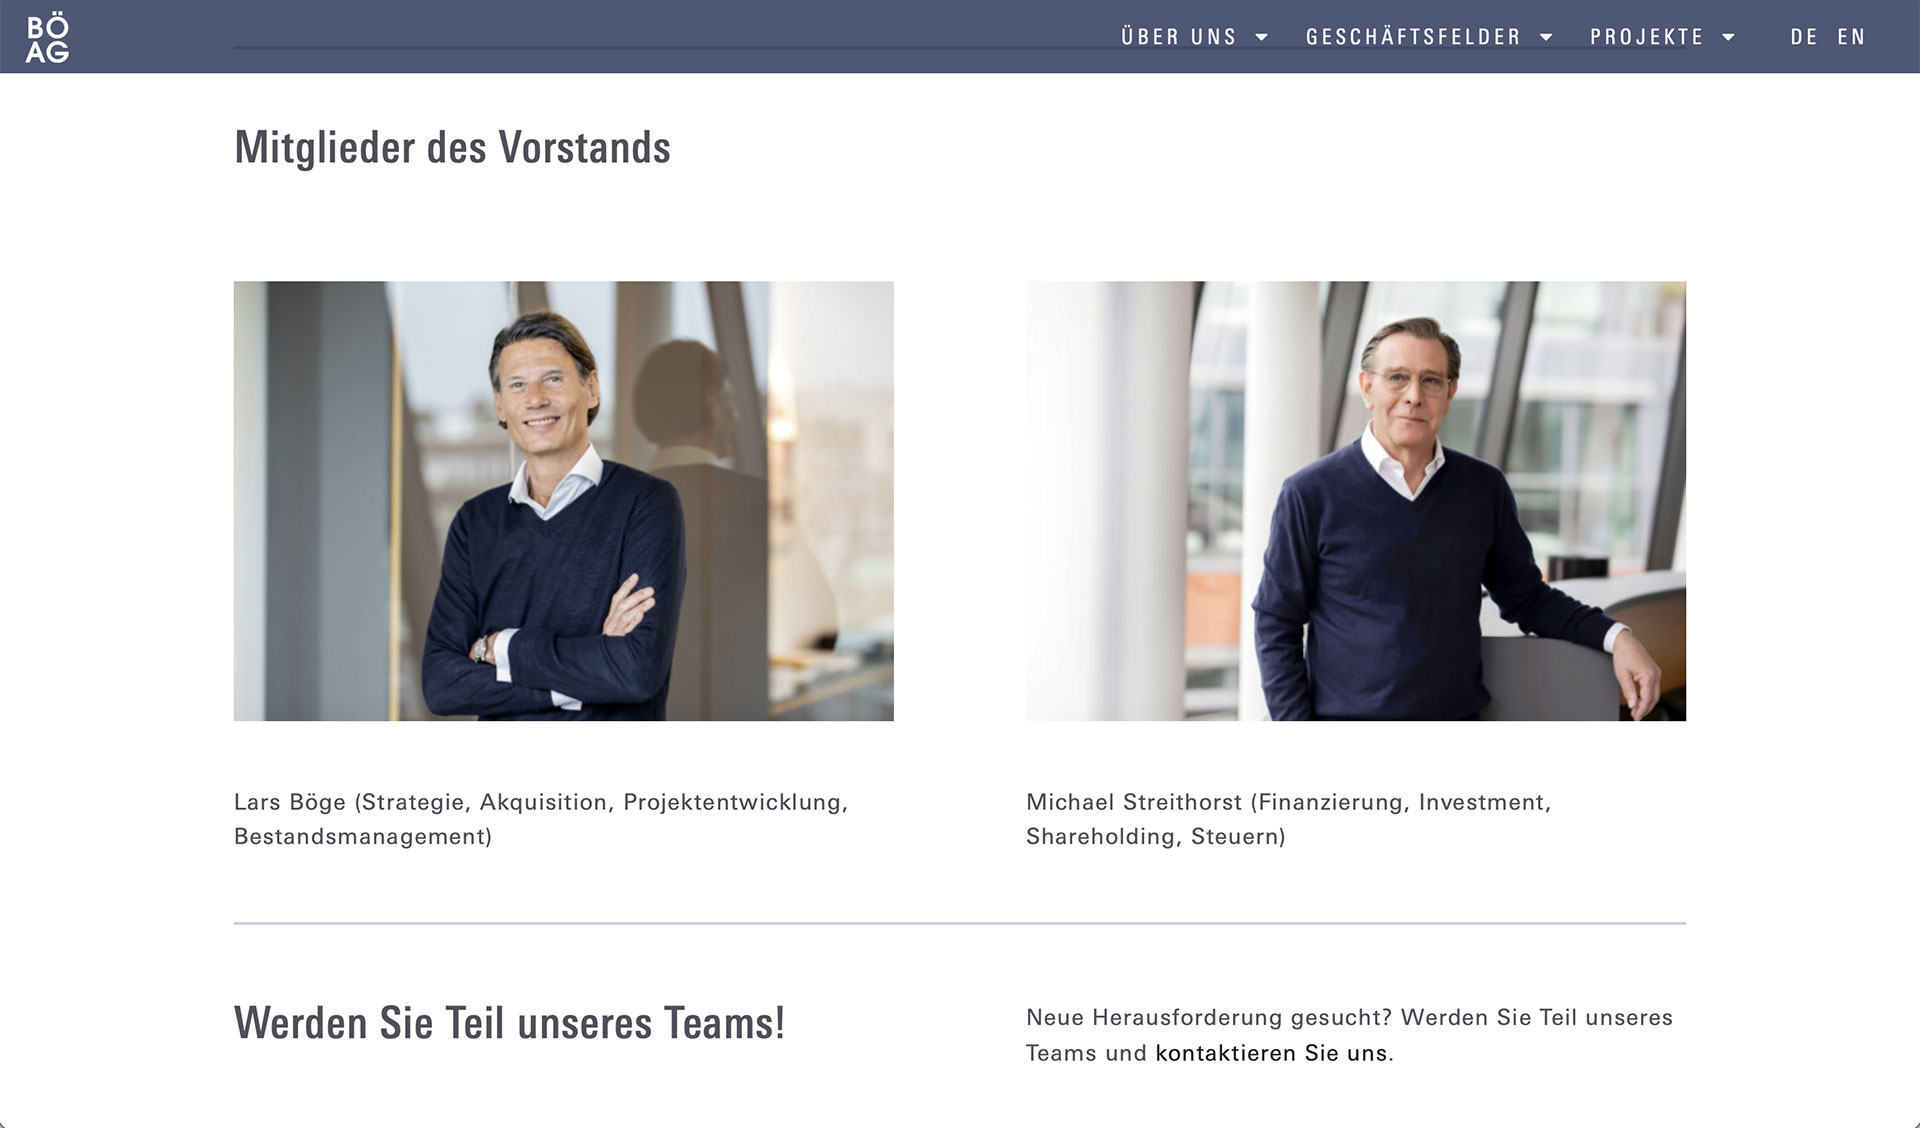Click the Michael Streithorst portrait photo

click(x=1355, y=501)
